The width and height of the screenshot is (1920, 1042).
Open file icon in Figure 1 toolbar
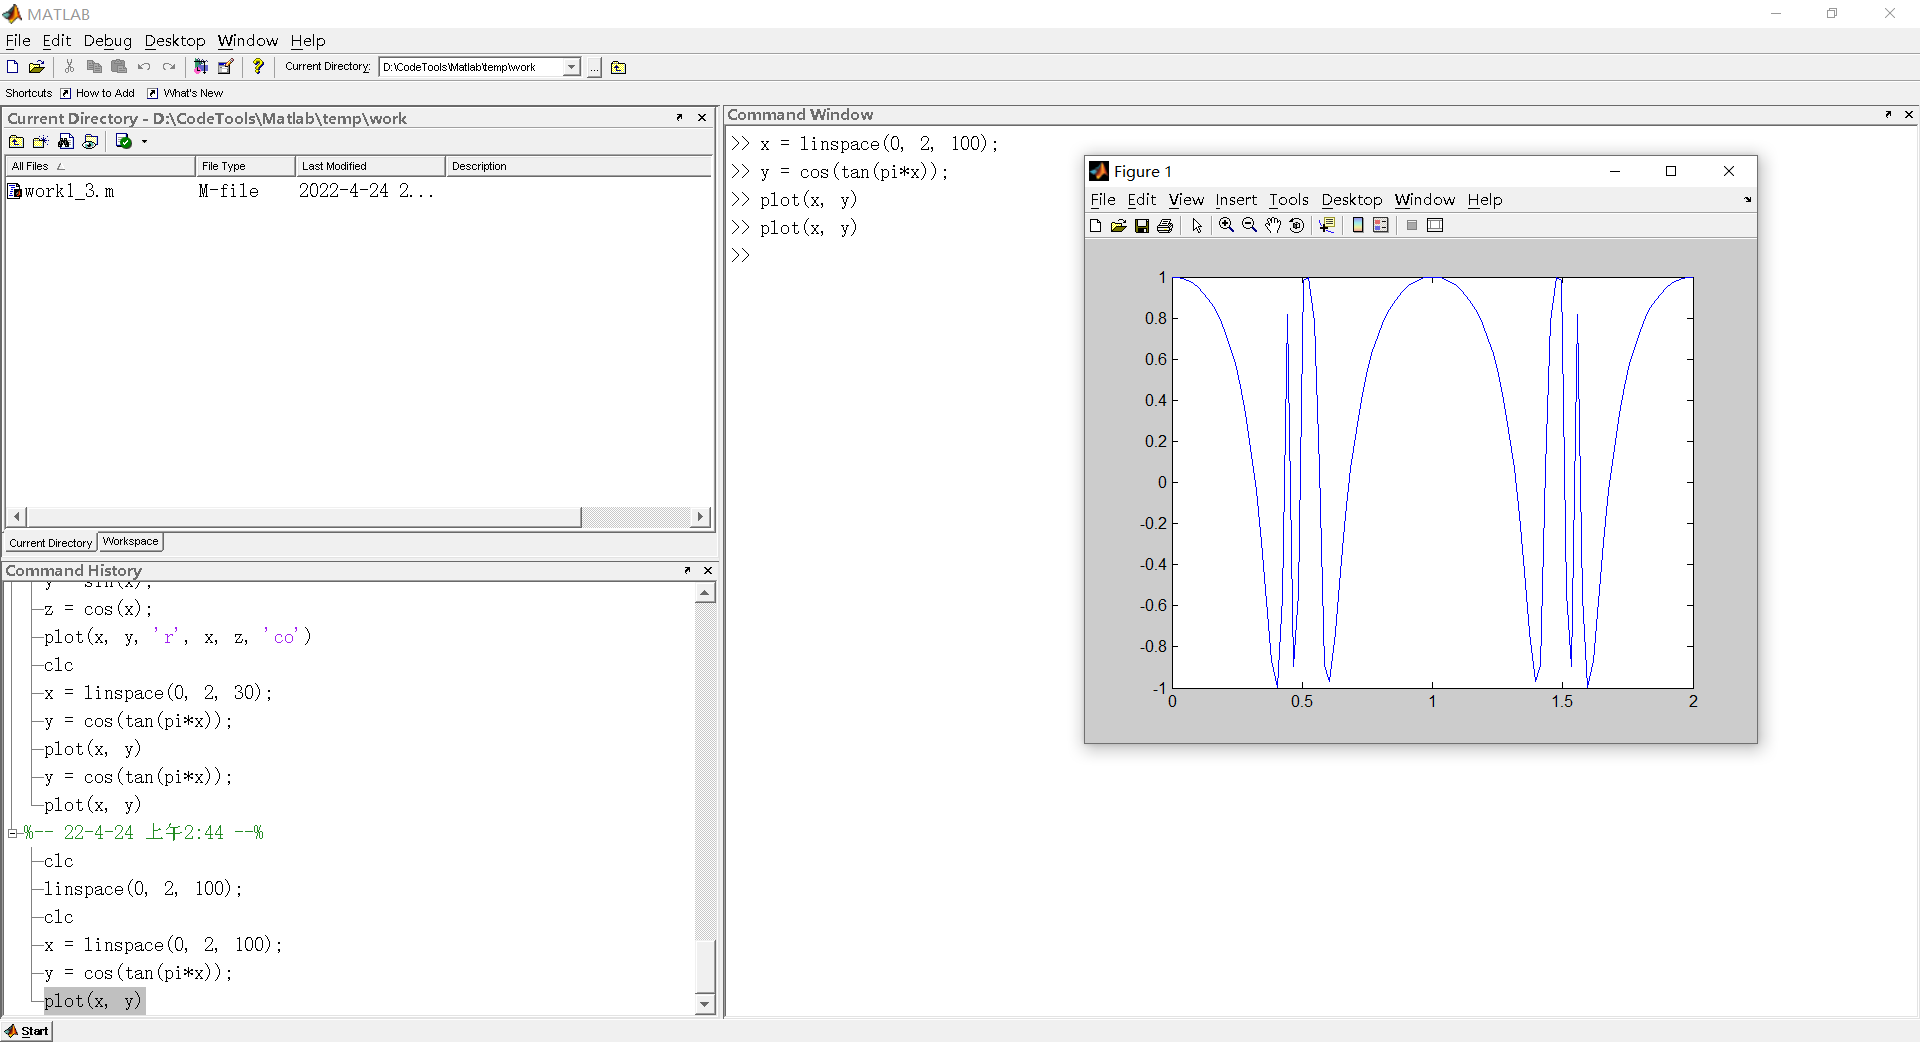[1119, 225]
